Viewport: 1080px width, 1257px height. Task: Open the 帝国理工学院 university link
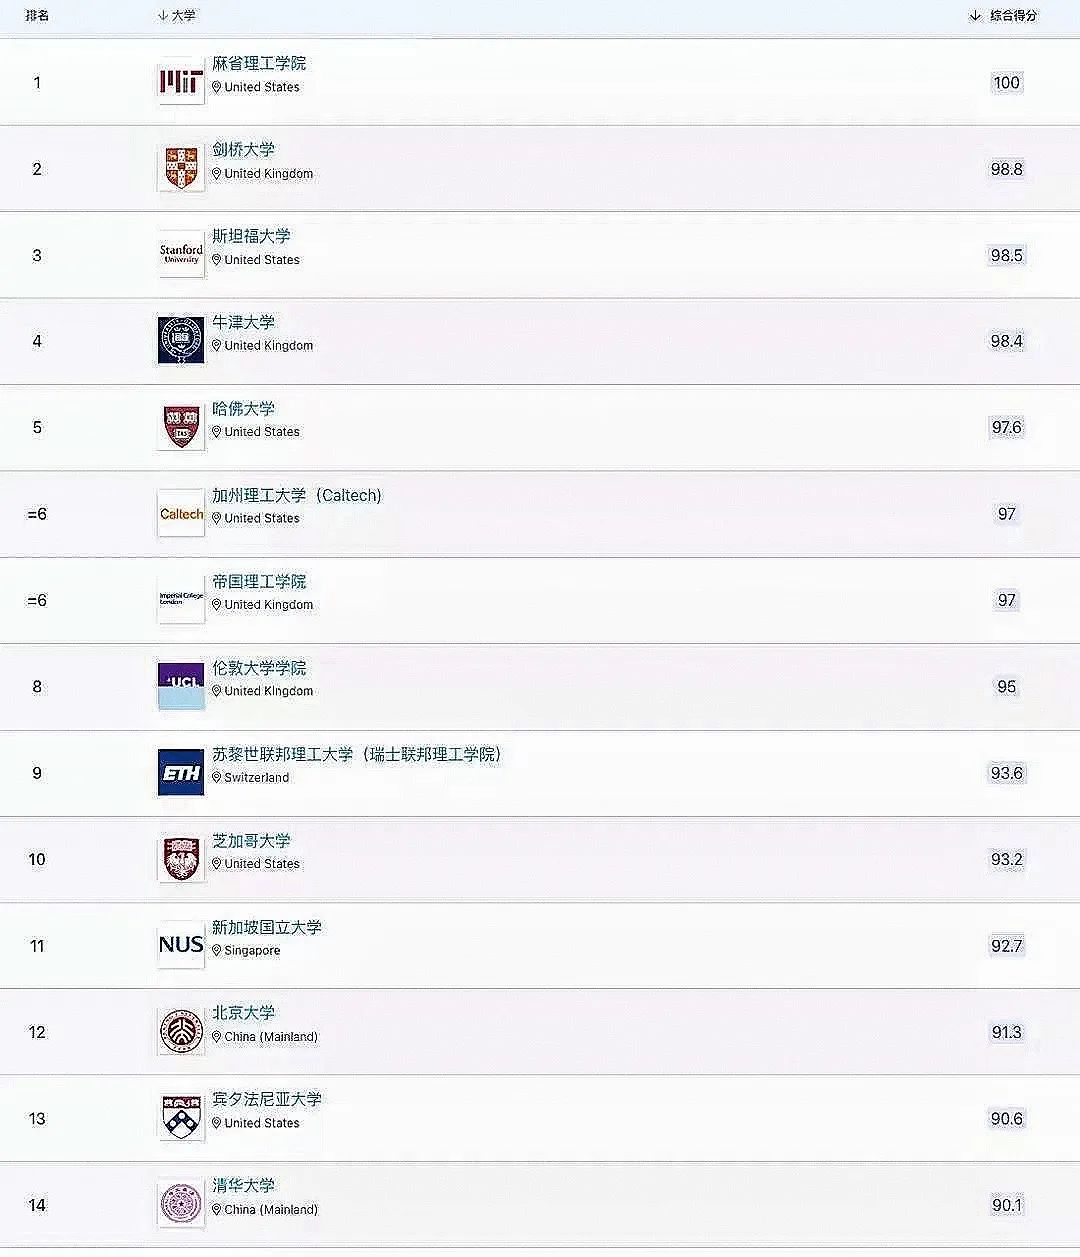[x=259, y=581]
